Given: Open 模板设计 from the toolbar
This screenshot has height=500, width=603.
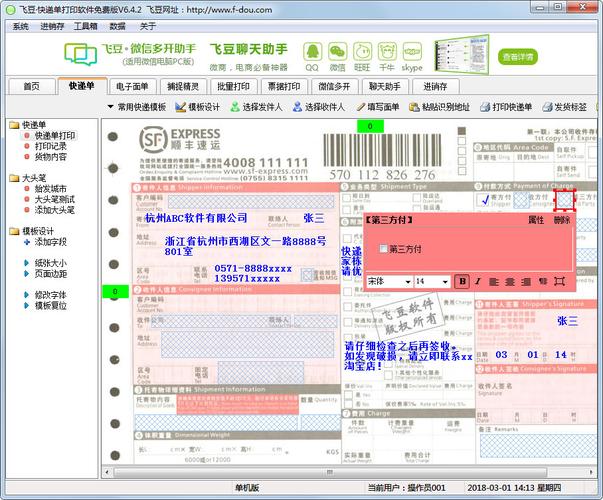Looking at the screenshot, I should pos(198,107).
